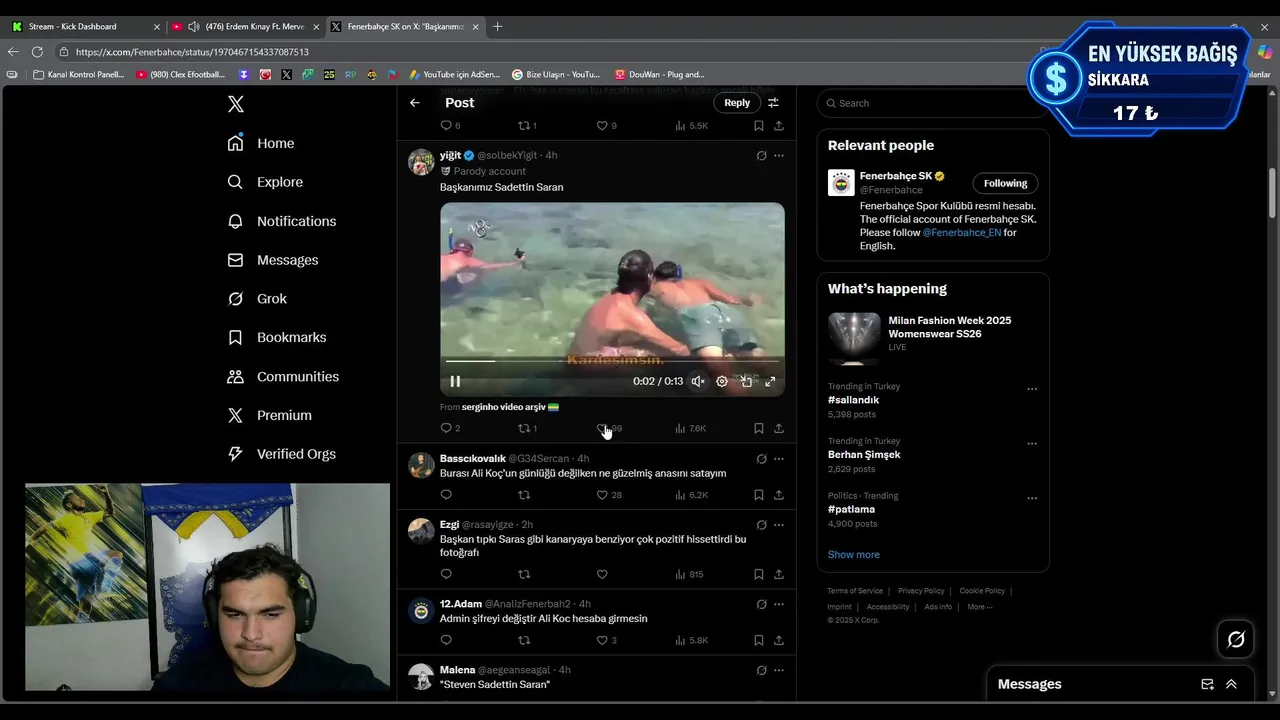Open more options on Malena's reply
1280x720 pixels.
tap(778, 670)
